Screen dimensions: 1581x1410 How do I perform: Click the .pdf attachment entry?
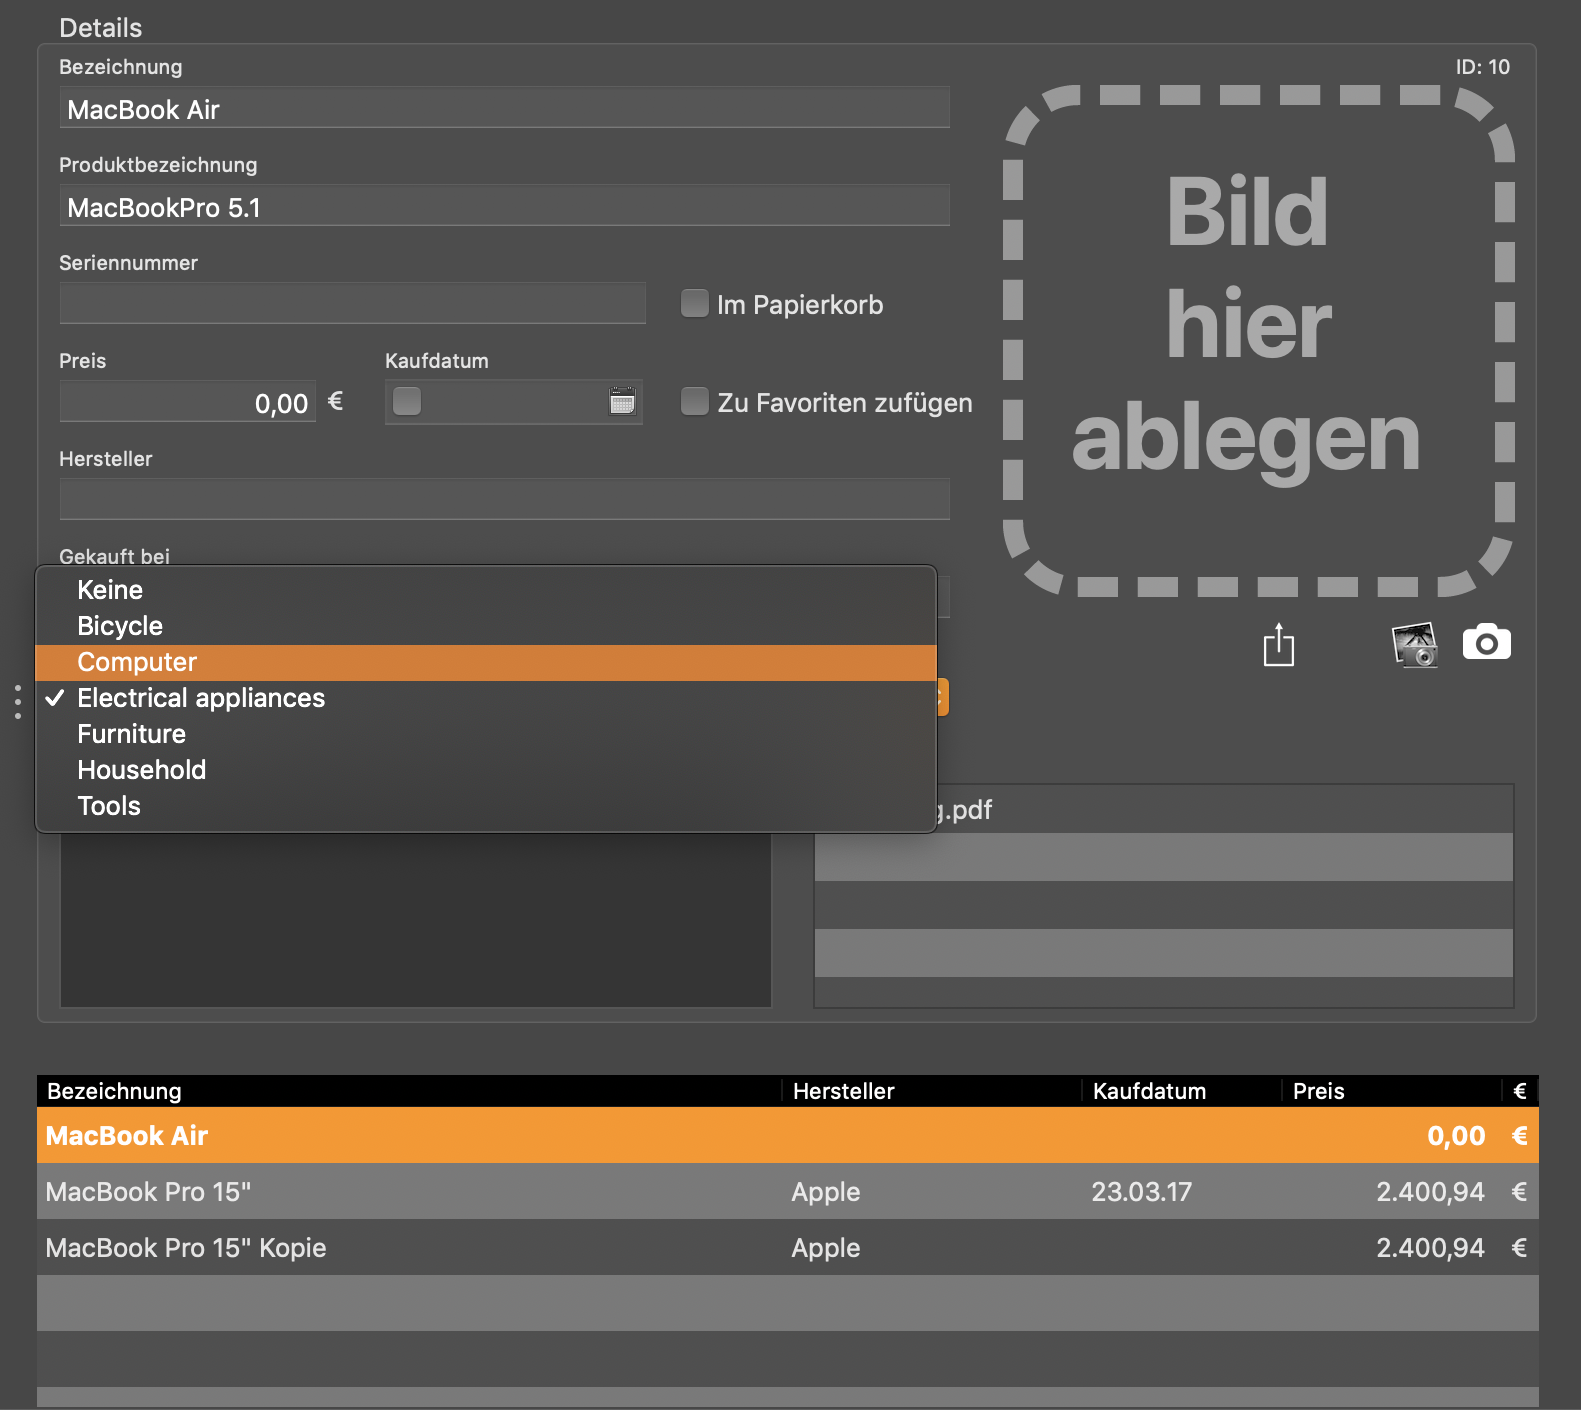click(x=1164, y=809)
